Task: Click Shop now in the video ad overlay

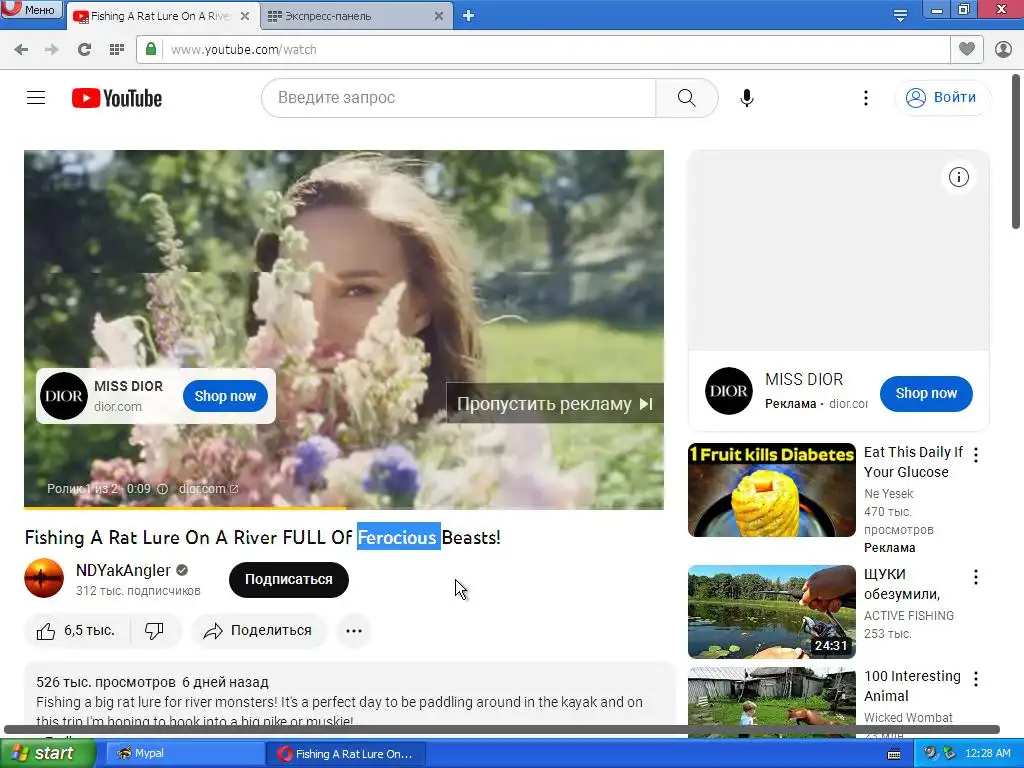Action: click(x=225, y=396)
